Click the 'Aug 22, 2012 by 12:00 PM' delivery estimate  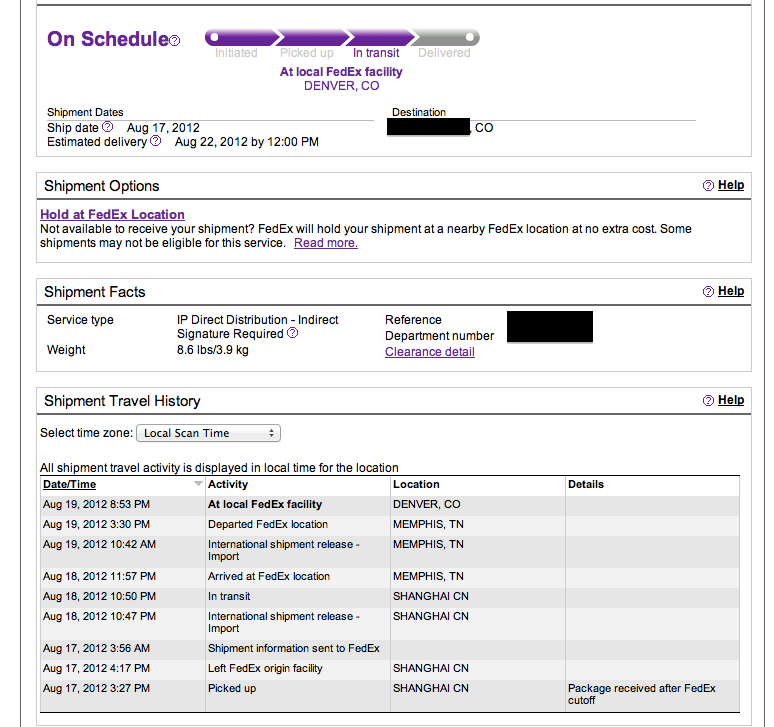[x=247, y=142]
